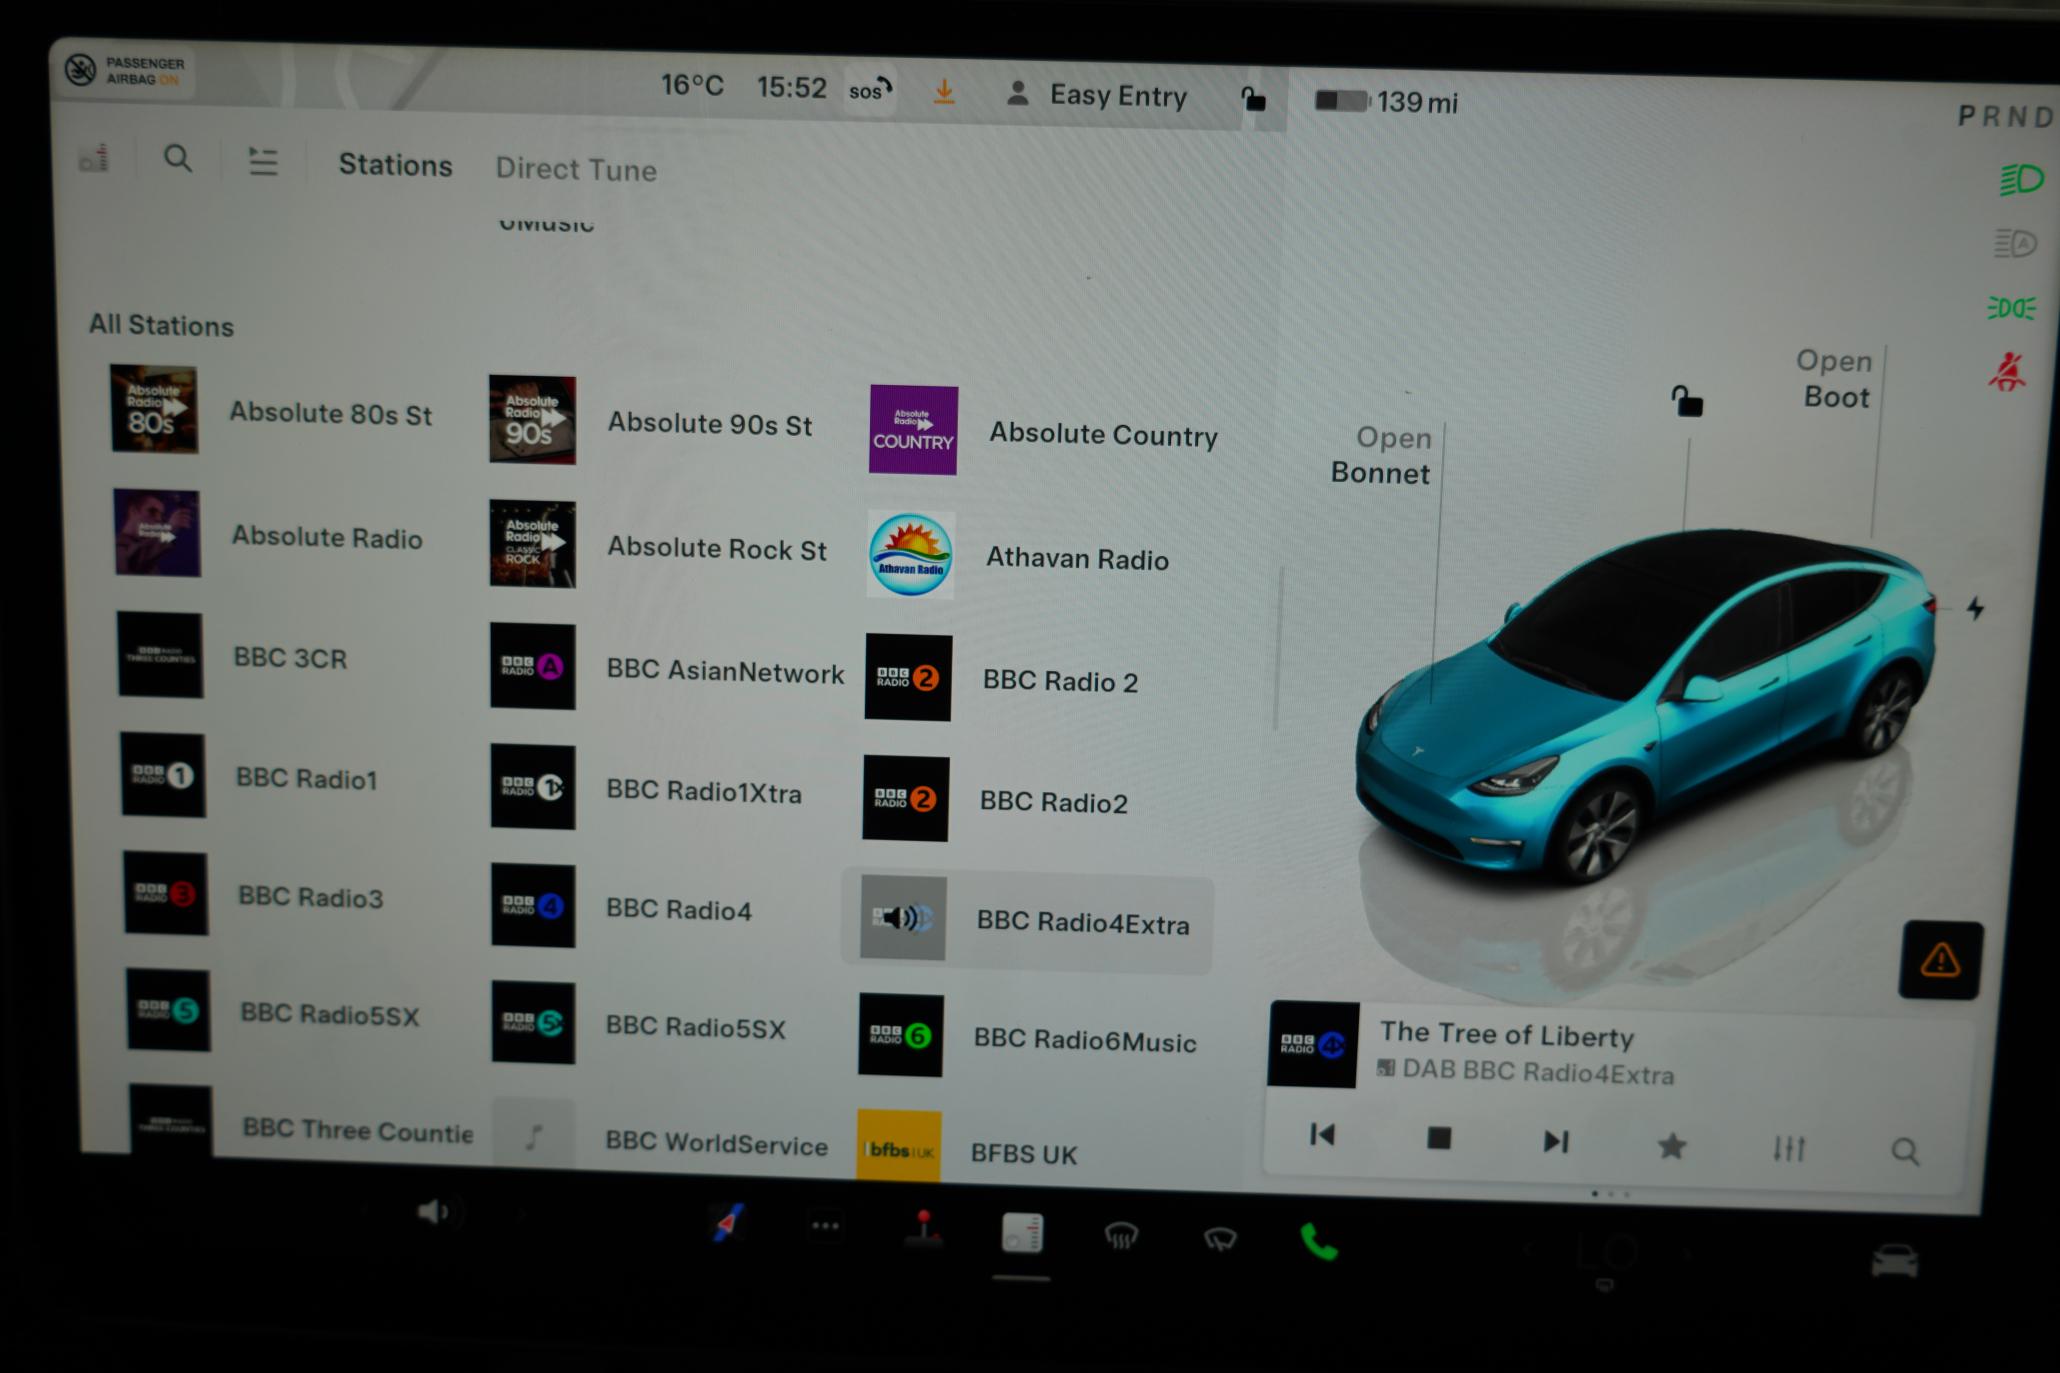Select BFBS UK station
2060x1373 pixels.
(968, 1149)
